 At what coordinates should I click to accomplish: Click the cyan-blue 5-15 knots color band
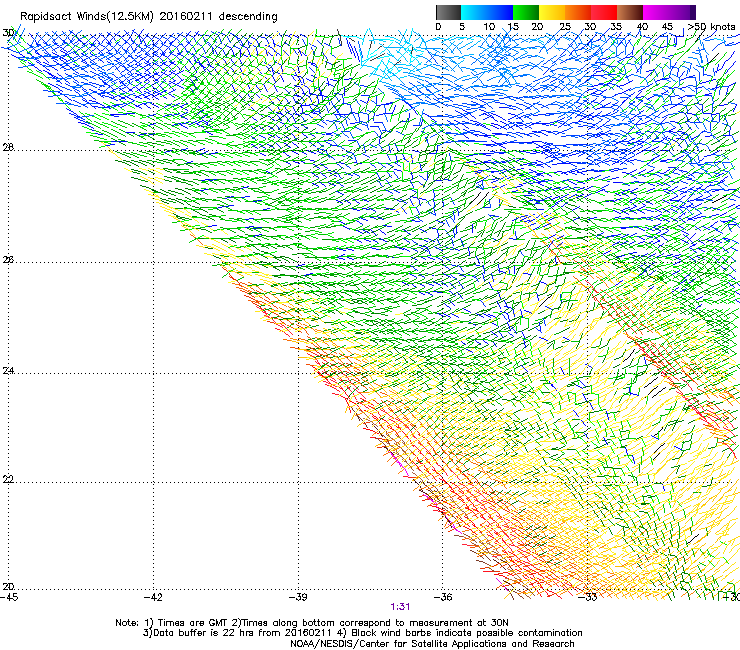(x=487, y=12)
